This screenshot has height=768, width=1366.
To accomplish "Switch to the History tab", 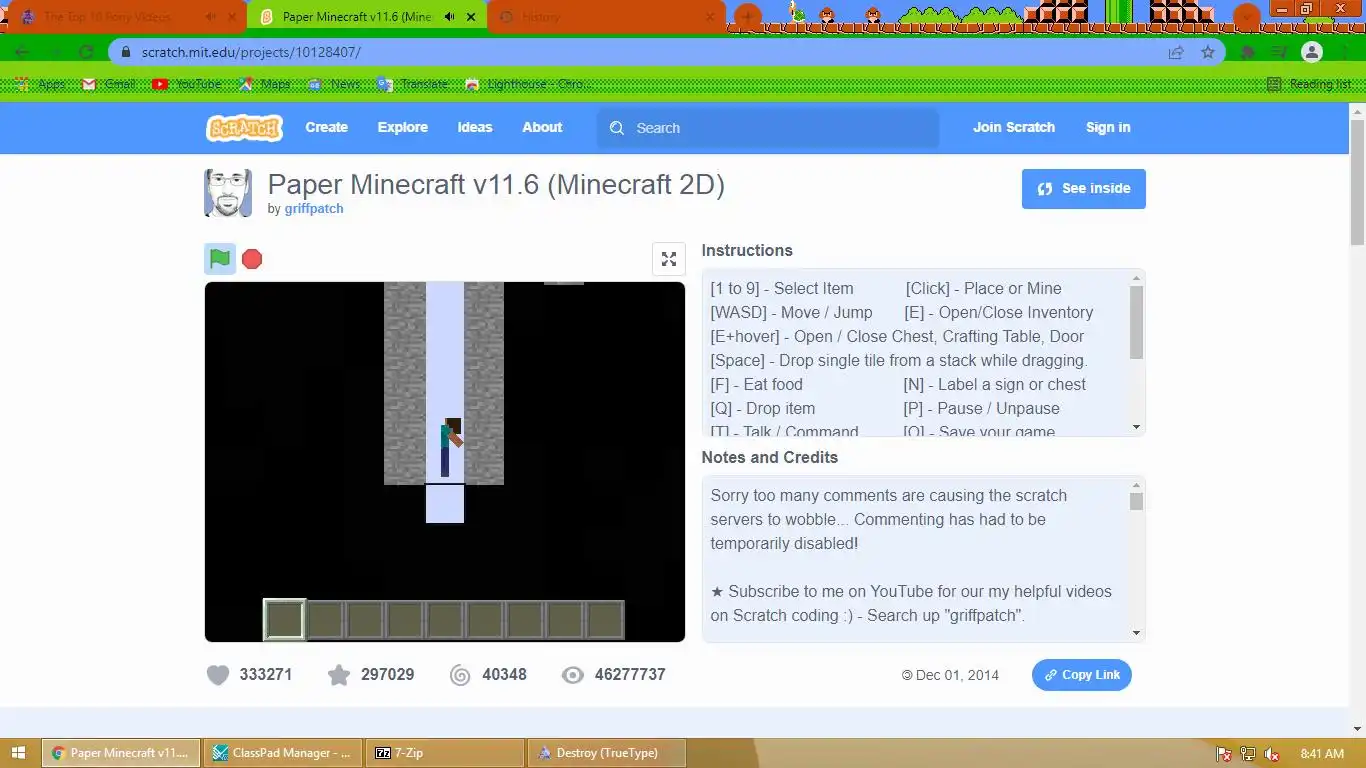I will [x=606, y=17].
